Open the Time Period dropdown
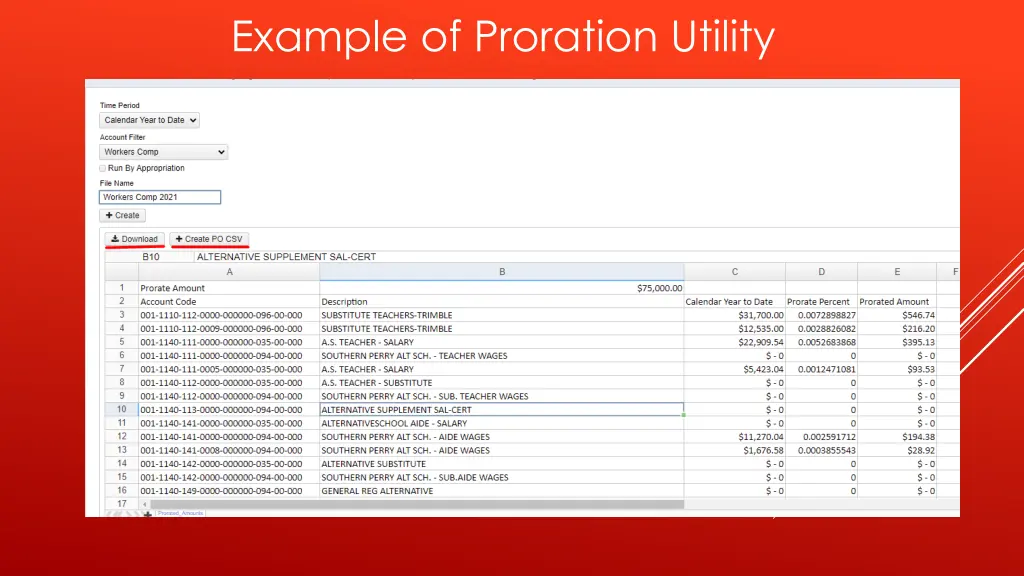 (x=149, y=119)
